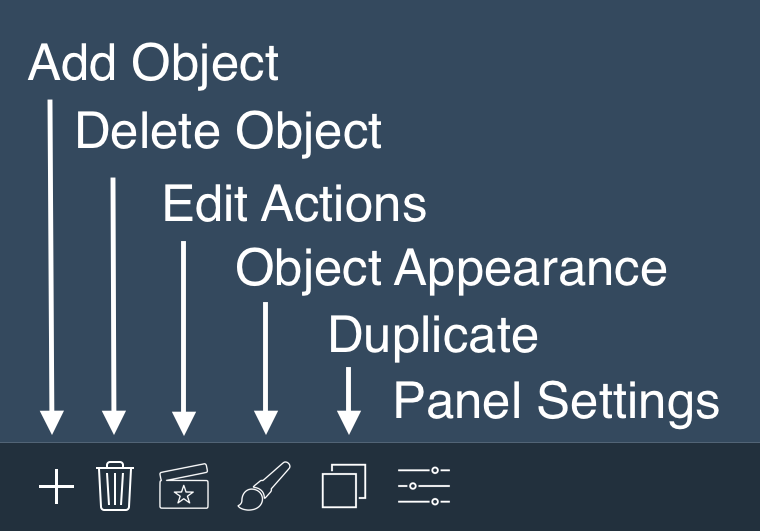
Task: Click the "Panel Settings" text label
Action: point(556,402)
